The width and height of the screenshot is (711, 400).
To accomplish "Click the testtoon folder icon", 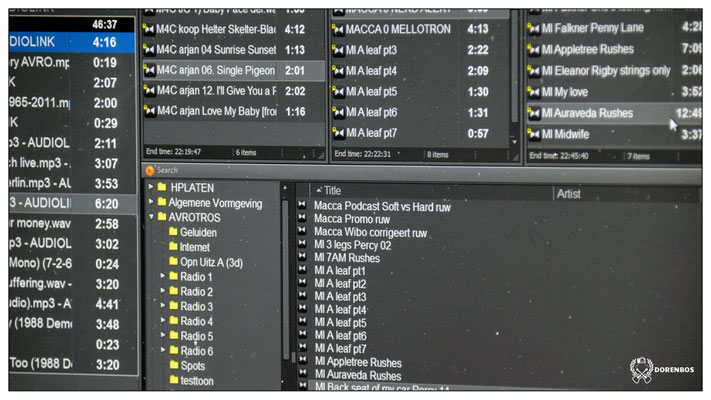I will tap(174, 379).
